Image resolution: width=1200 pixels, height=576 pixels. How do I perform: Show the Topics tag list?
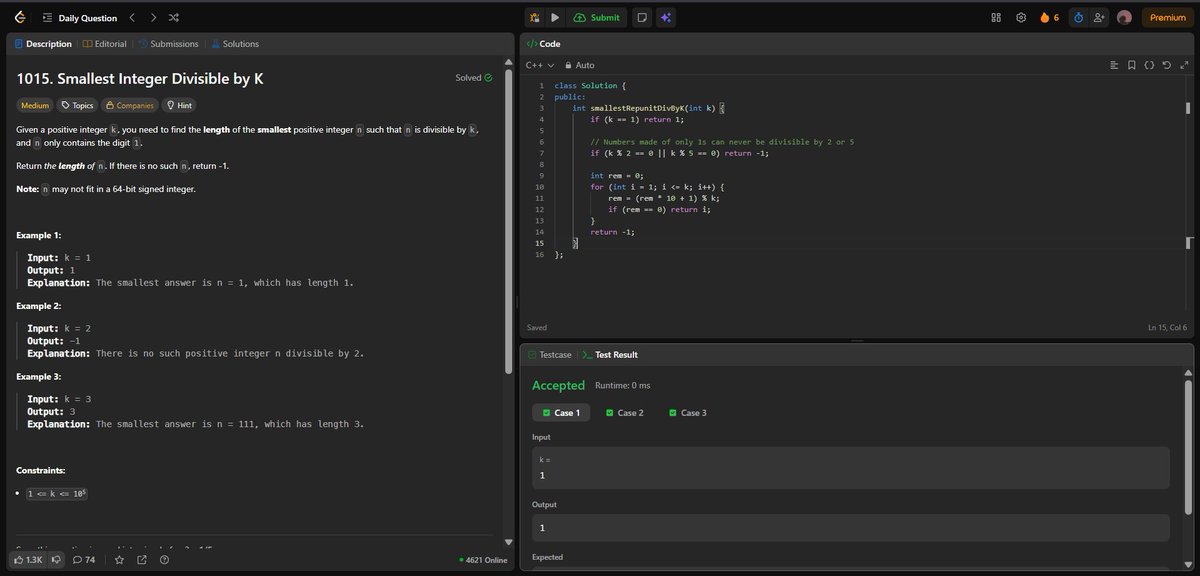click(x=77, y=105)
